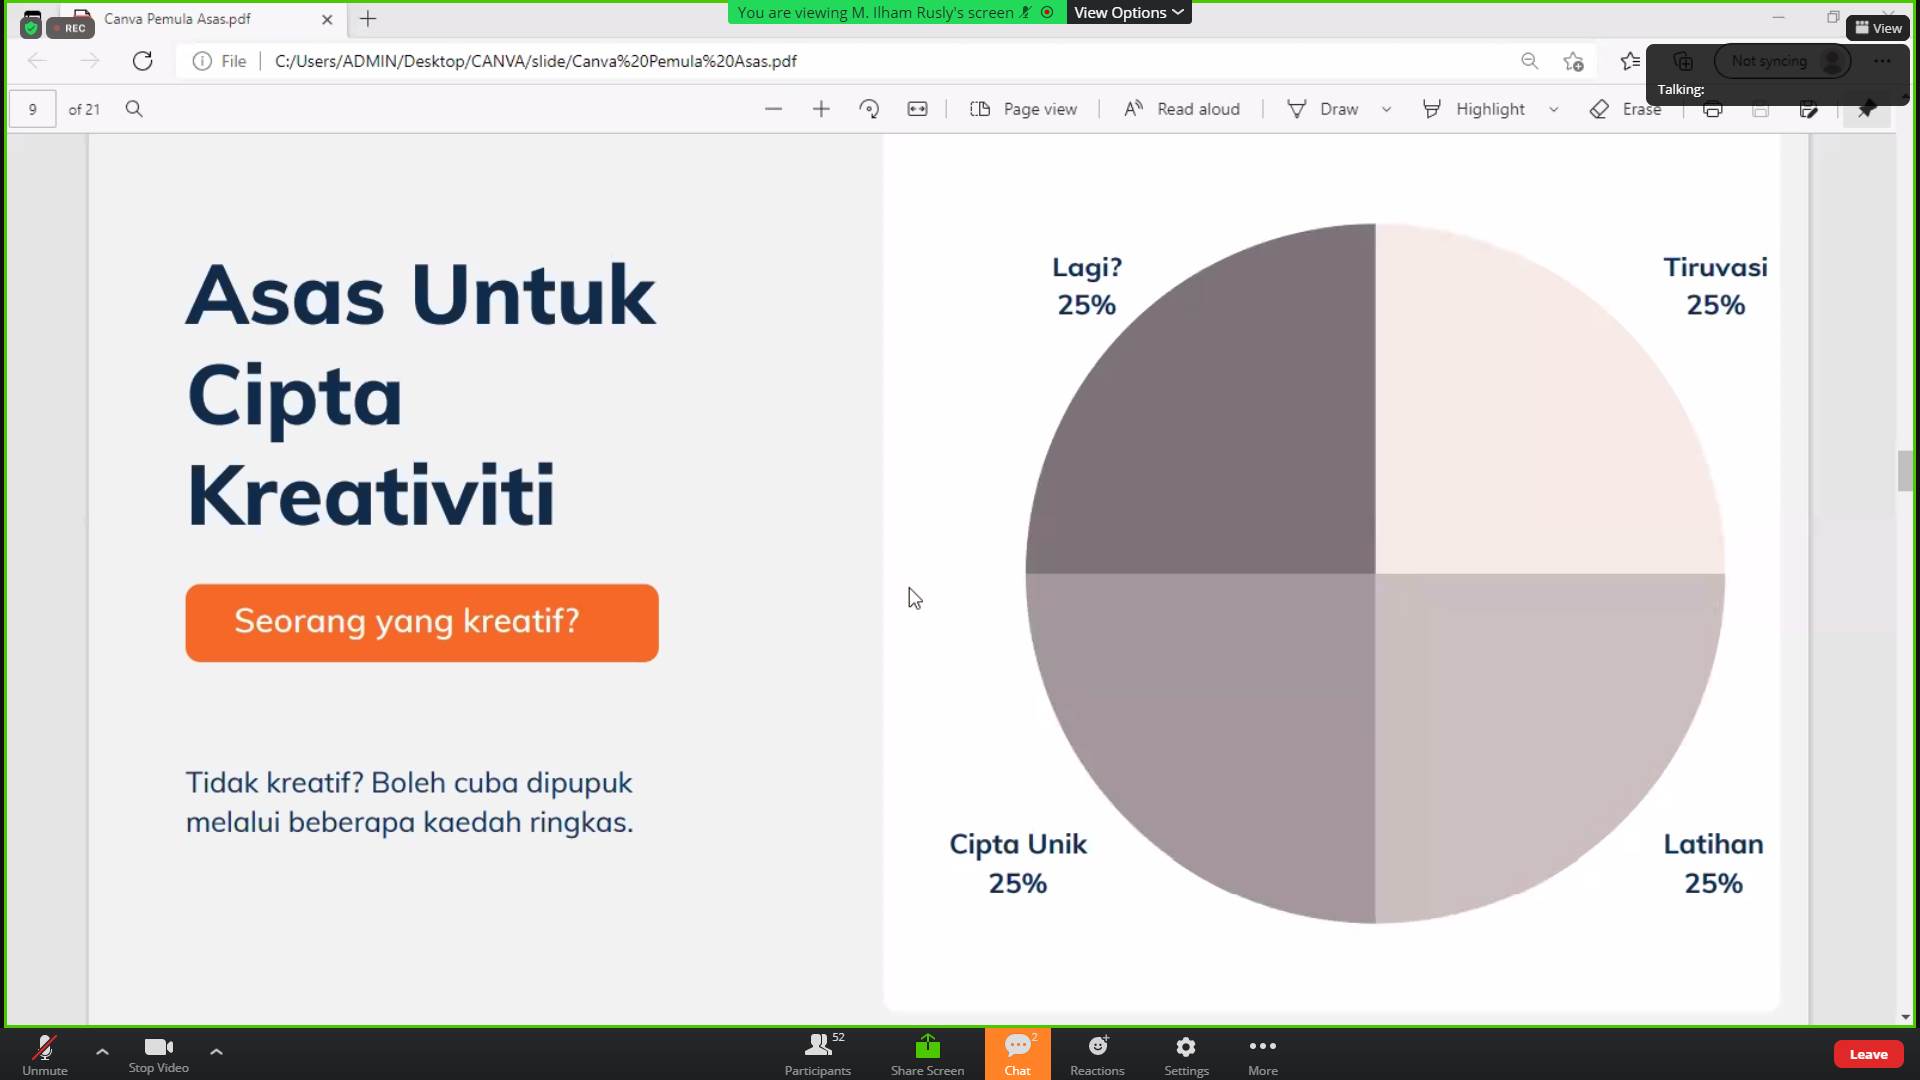This screenshot has width=1920, height=1080.
Task: Print the PDF document
Action: 1713,110
